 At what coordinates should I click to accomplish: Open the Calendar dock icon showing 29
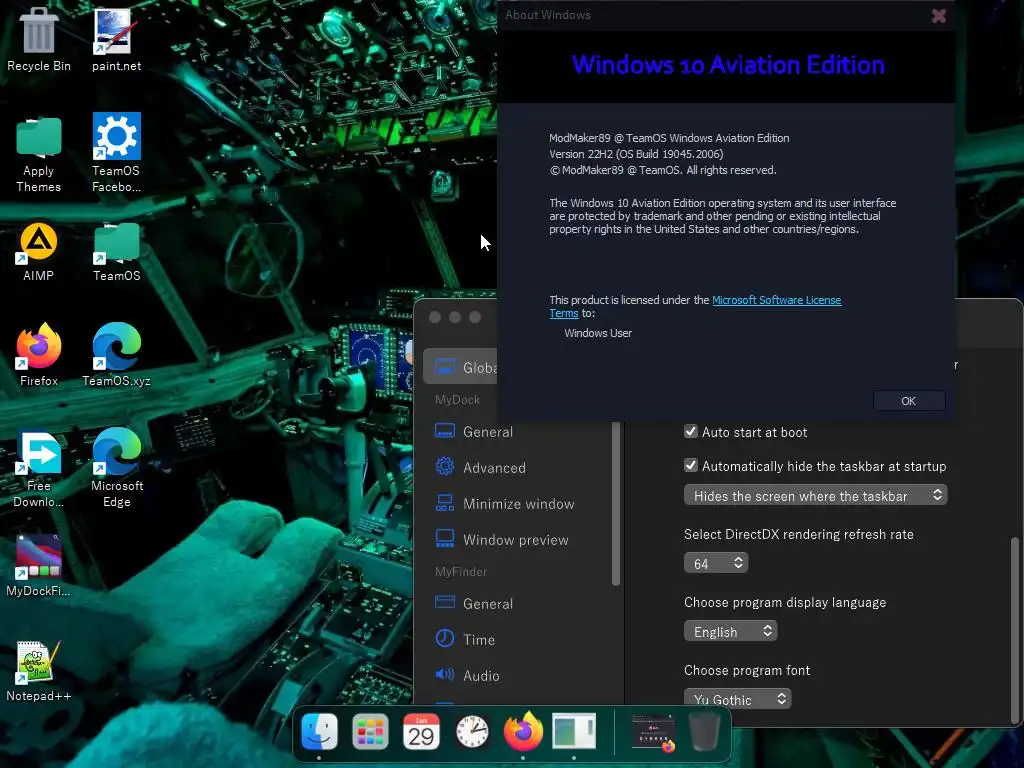pyautogui.click(x=421, y=731)
